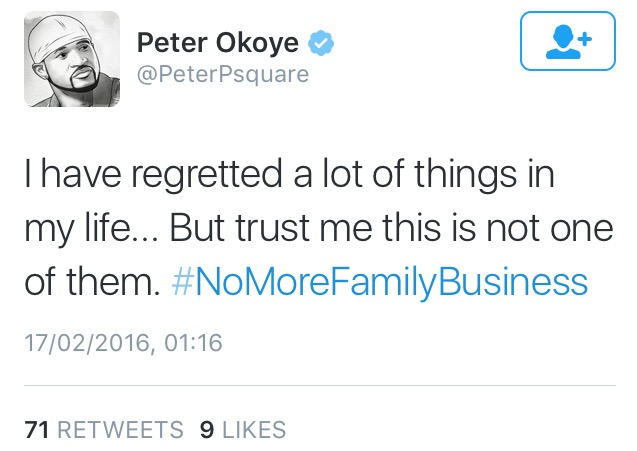
Task: Open the #NoMoreFamilyBusiness hashtag
Action: [x=379, y=282]
